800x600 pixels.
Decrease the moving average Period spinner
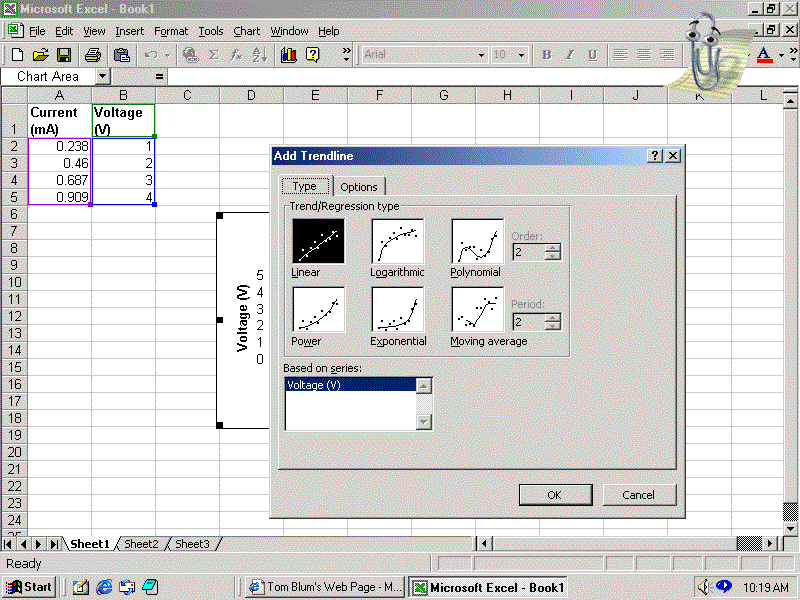pos(553,326)
